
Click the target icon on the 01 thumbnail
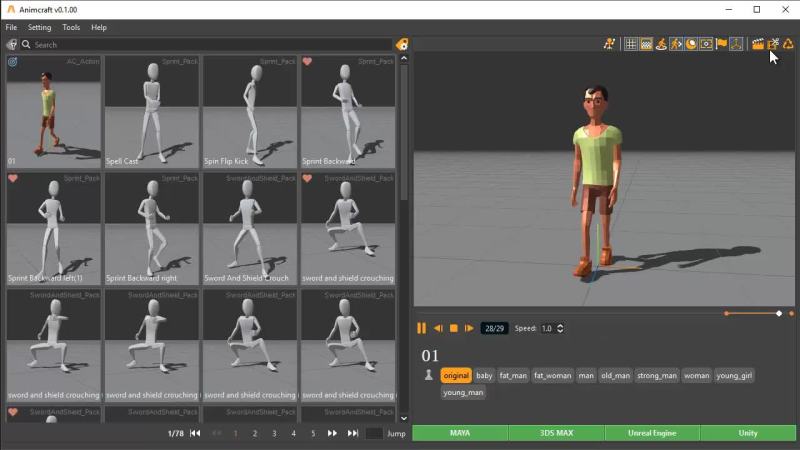(13, 62)
